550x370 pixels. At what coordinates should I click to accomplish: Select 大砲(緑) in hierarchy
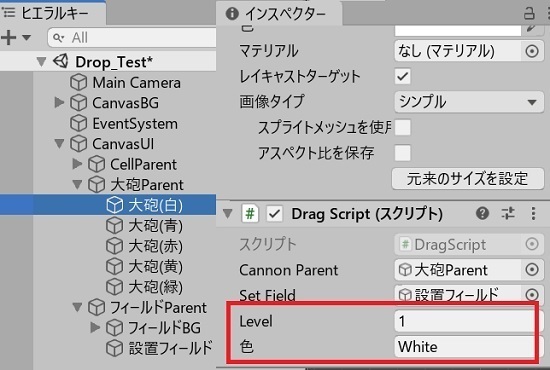(155, 287)
